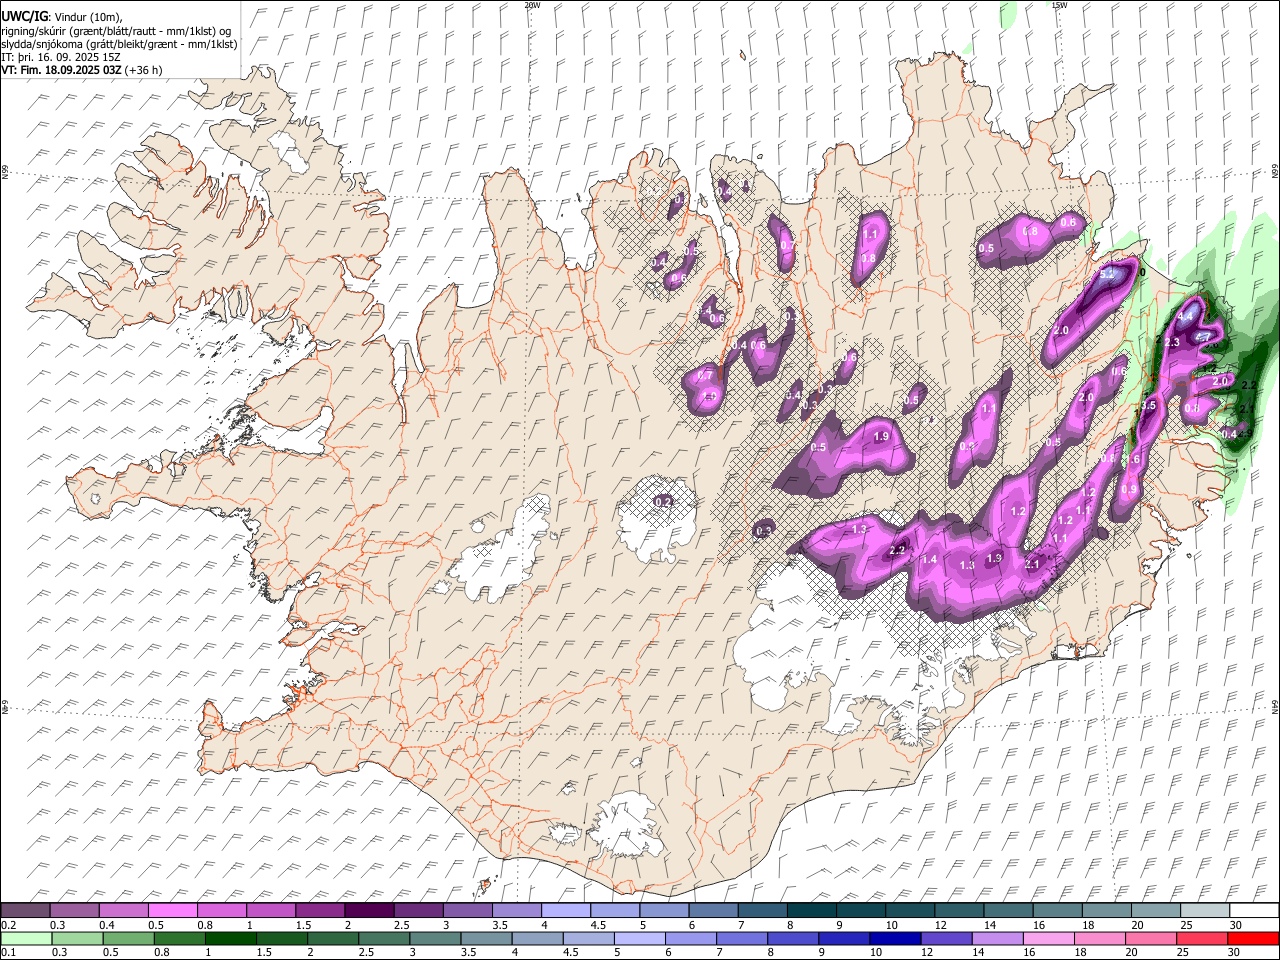1280x960 pixels.
Task: Click the black '2.2' rain value offshore
Action: click(1249, 385)
